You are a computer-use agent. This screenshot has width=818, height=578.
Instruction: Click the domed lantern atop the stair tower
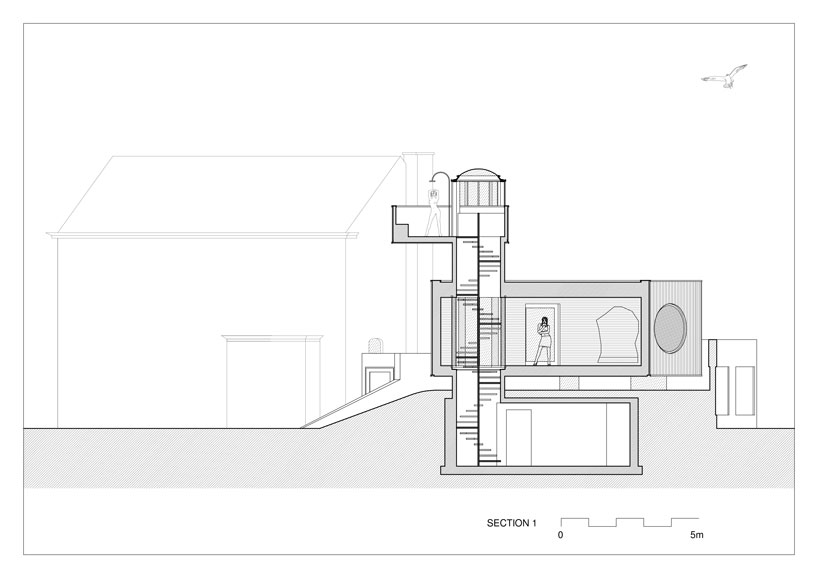click(479, 187)
